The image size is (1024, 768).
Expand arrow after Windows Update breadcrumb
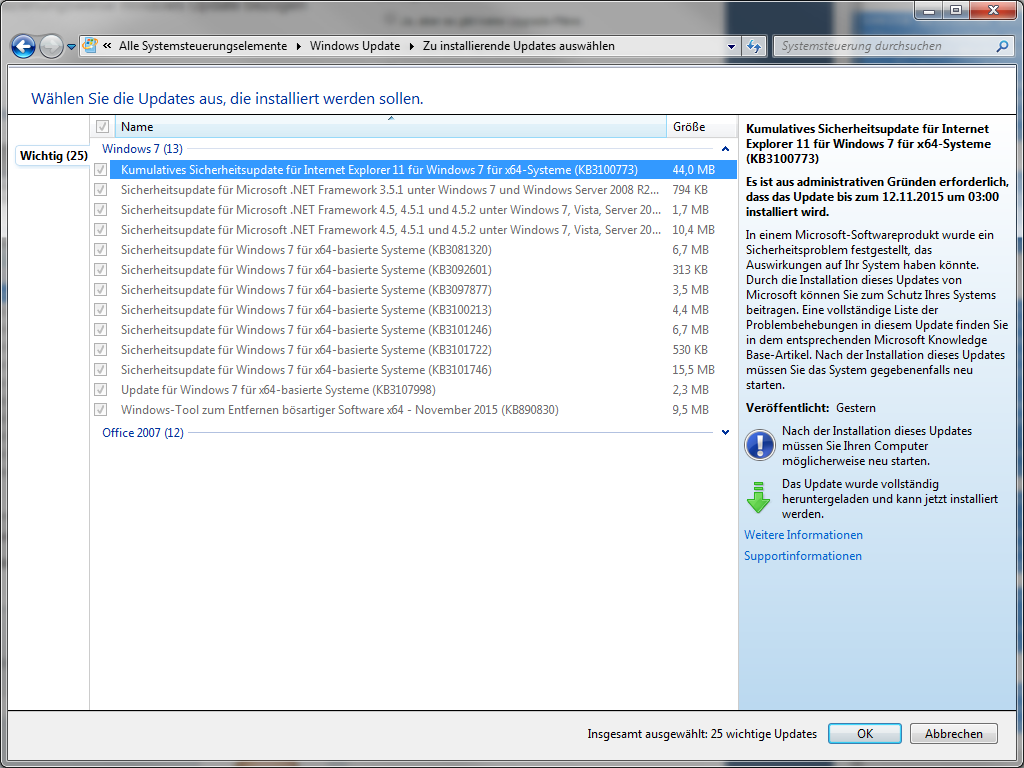click(412, 46)
